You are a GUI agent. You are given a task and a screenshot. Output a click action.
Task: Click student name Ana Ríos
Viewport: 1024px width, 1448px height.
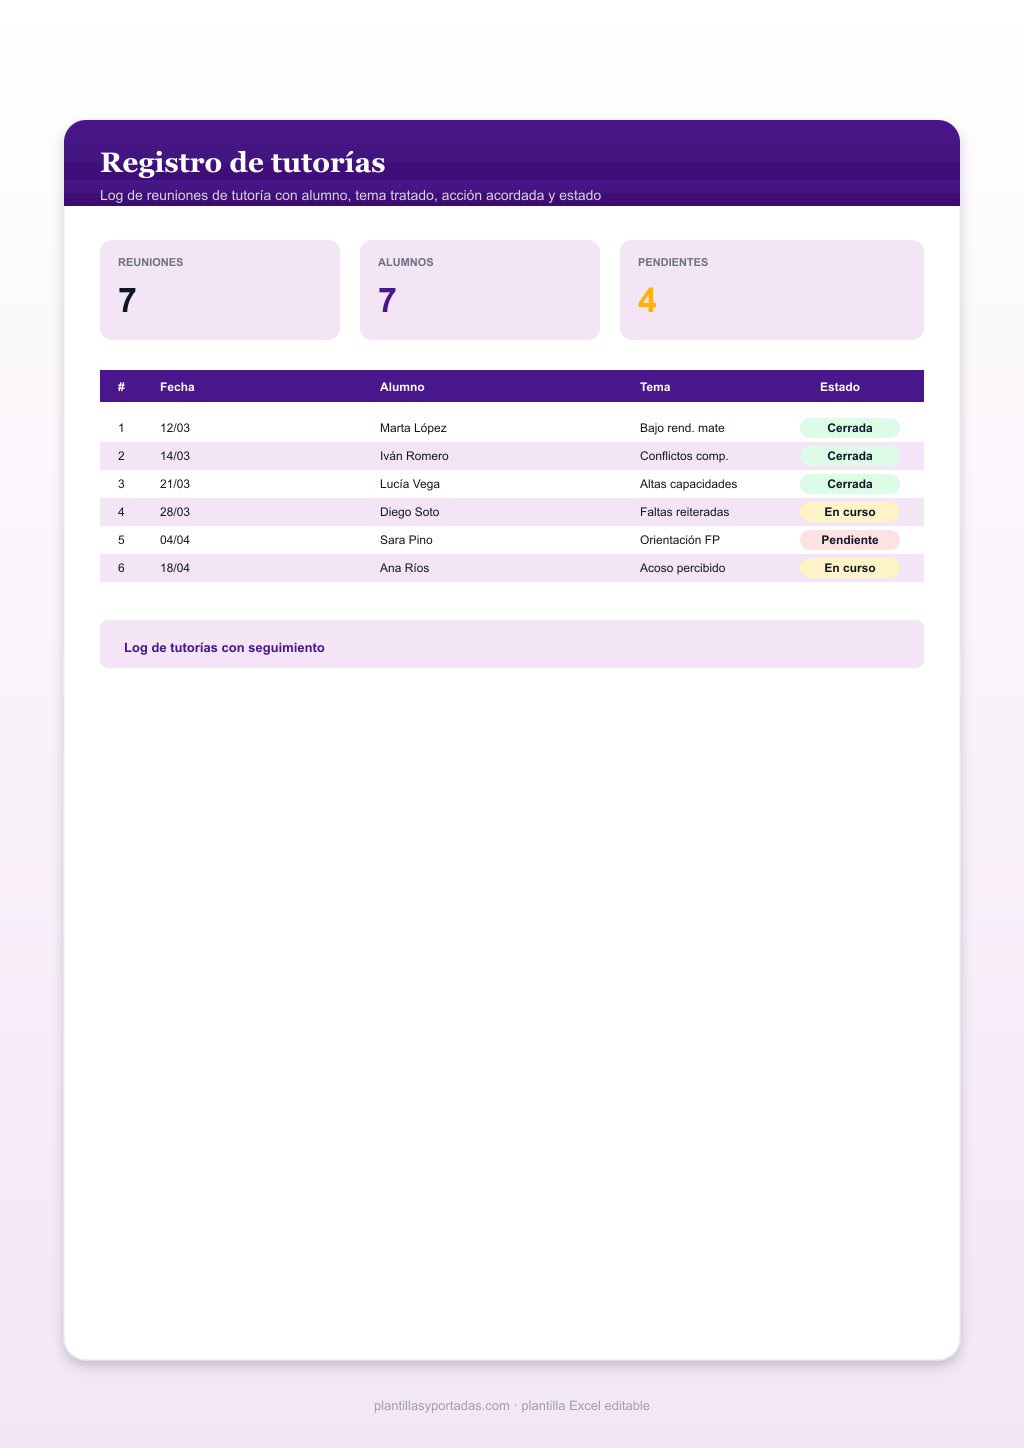pos(404,568)
